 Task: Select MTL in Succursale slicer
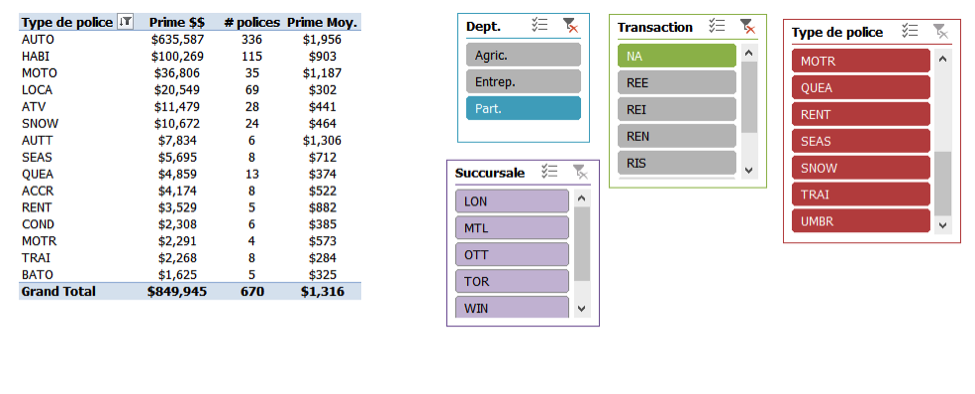tap(512, 228)
